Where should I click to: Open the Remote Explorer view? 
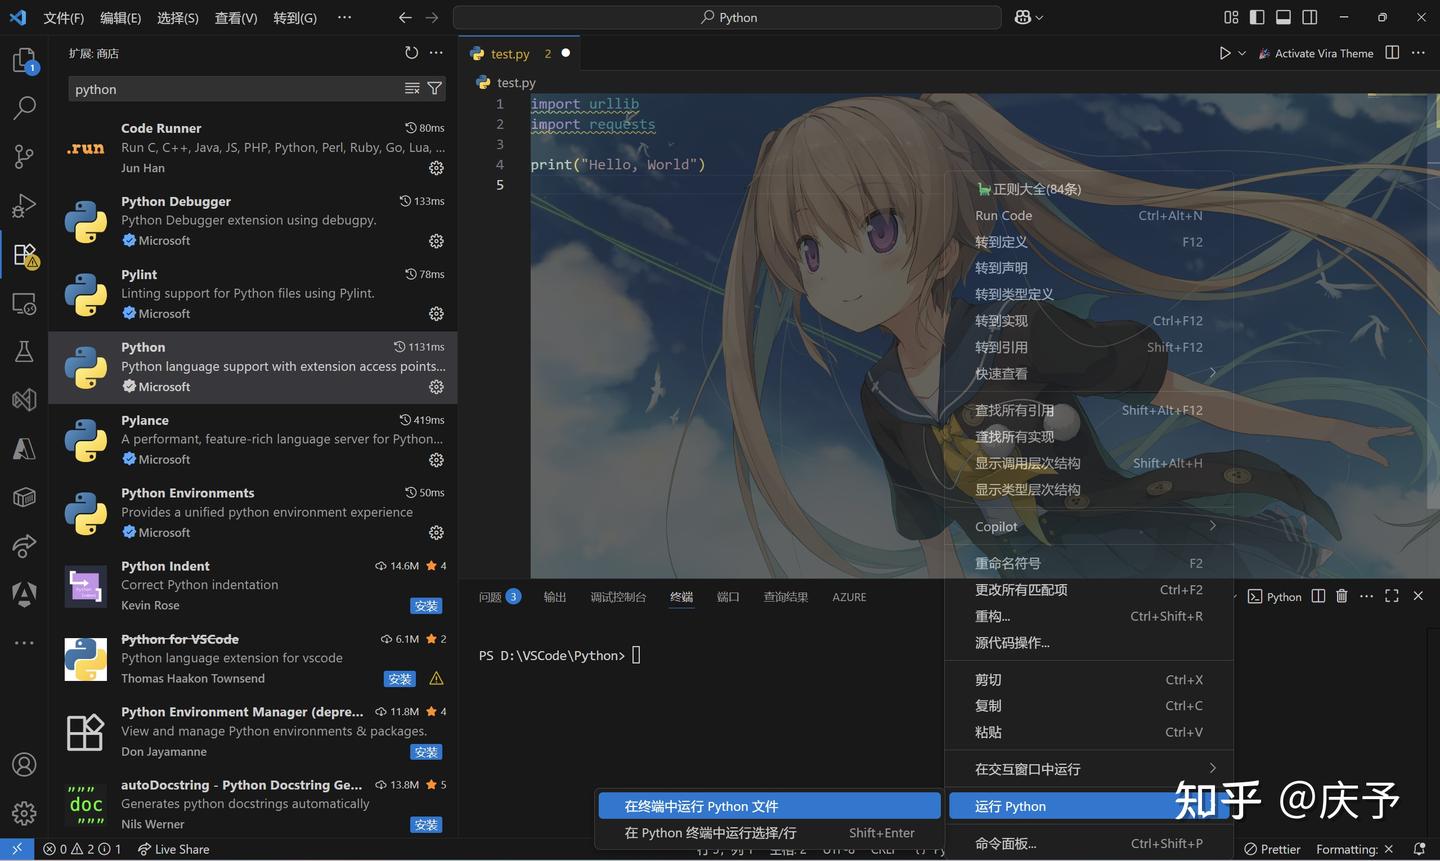tap(24, 303)
